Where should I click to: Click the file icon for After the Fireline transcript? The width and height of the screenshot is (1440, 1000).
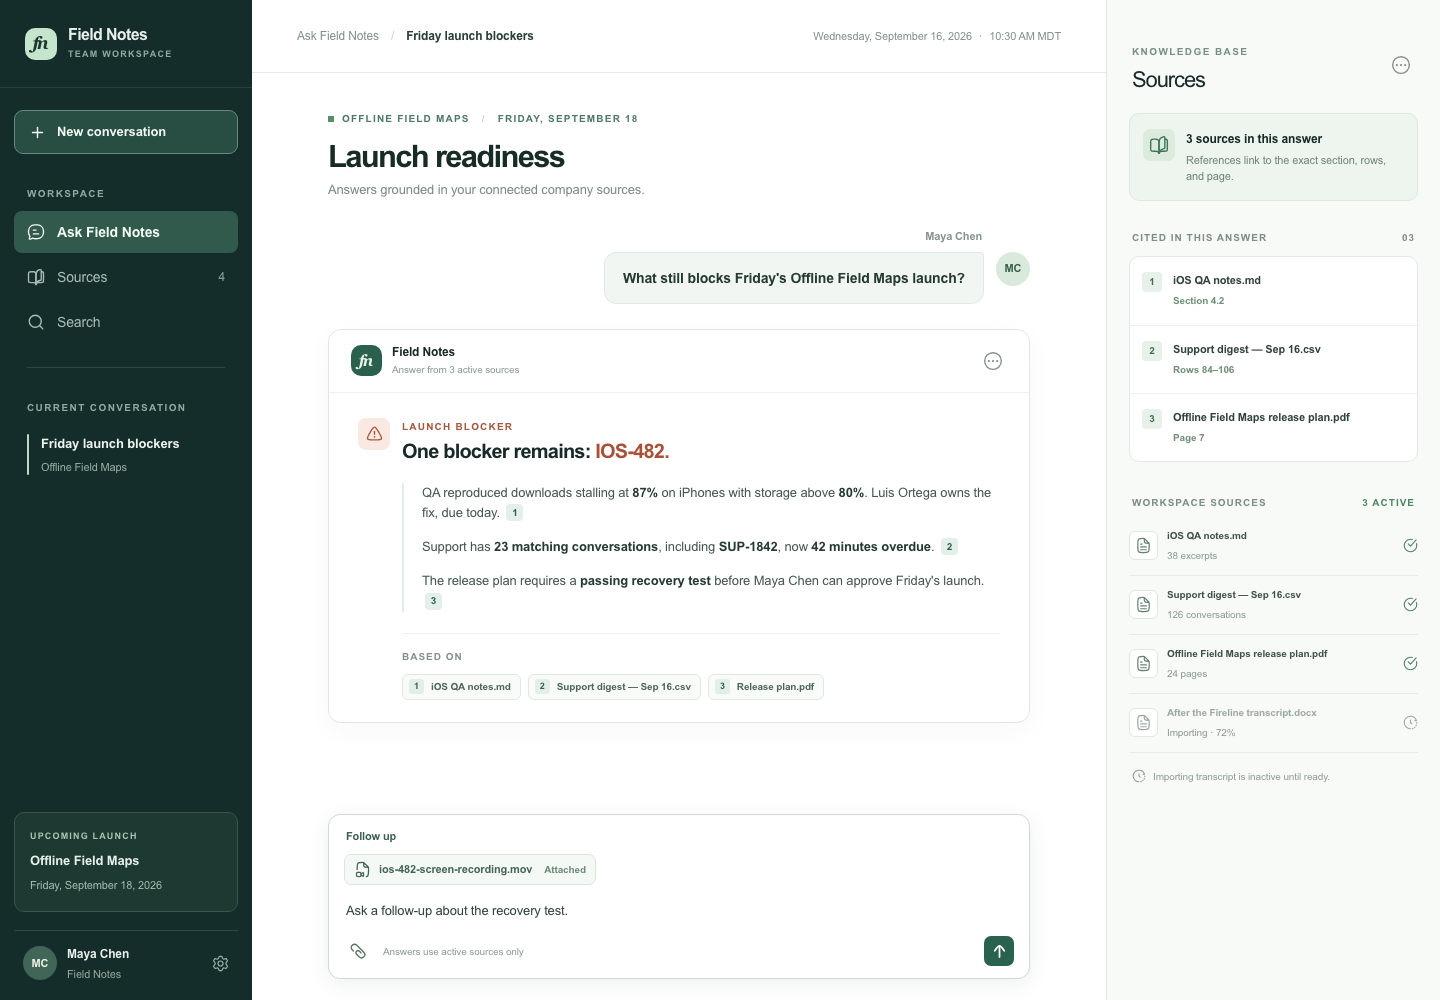pos(1144,722)
